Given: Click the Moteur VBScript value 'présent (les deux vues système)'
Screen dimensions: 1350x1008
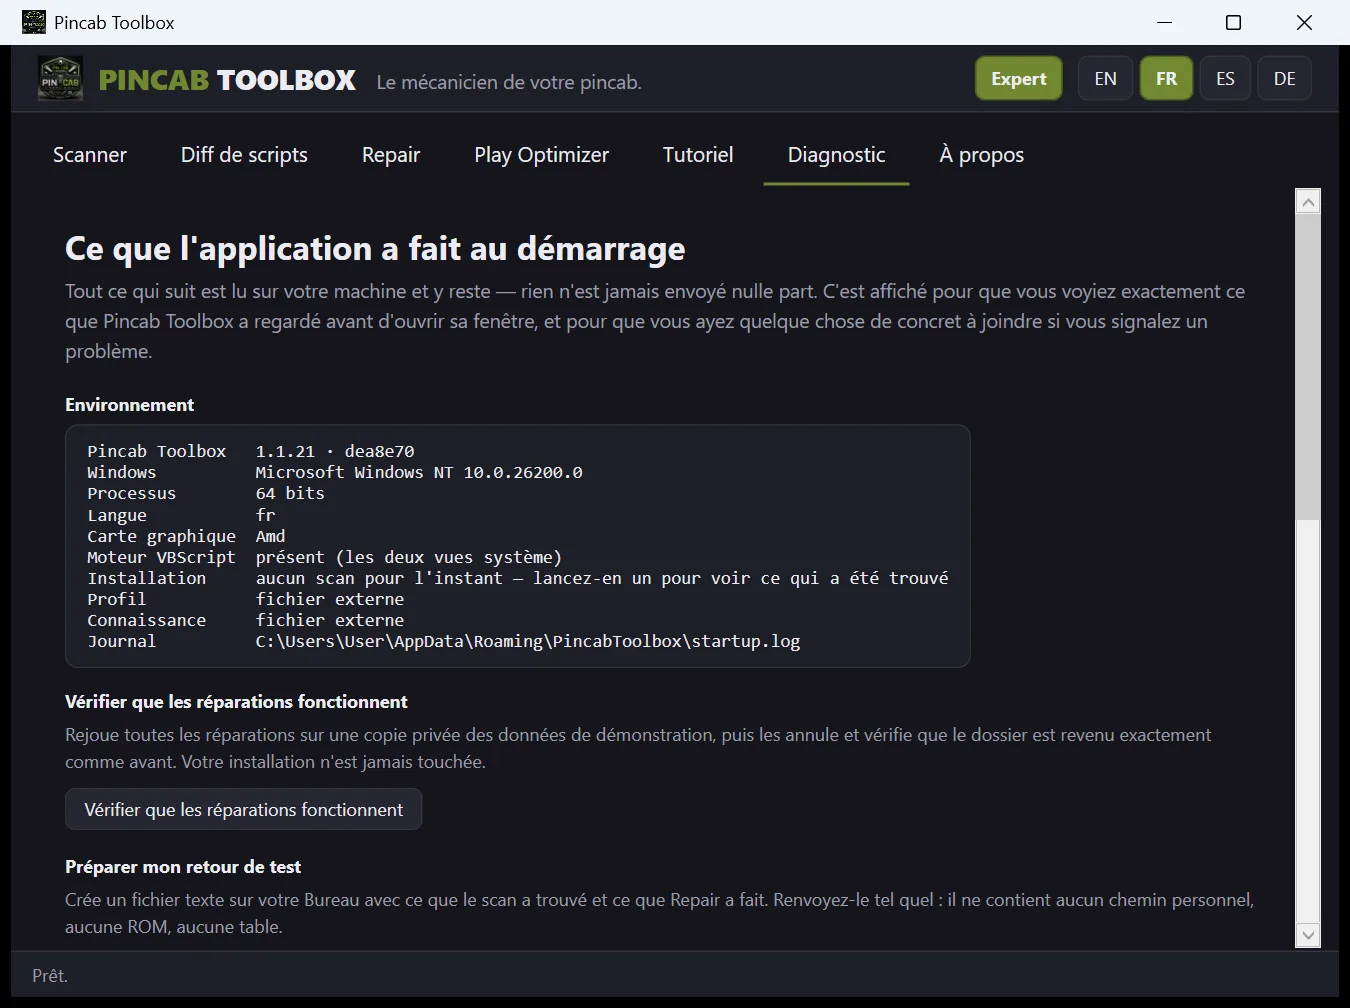Looking at the screenshot, I should coord(409,558).
